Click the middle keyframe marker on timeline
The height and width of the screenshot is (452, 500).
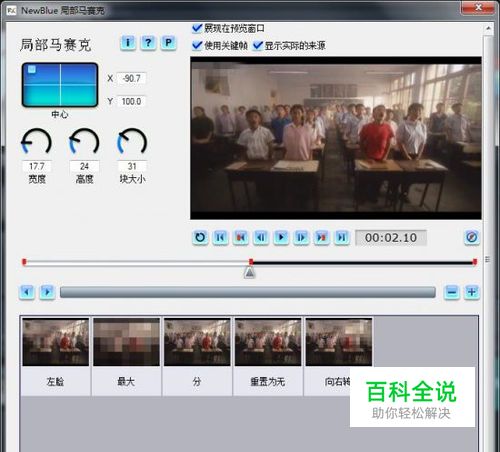point(251,262)
